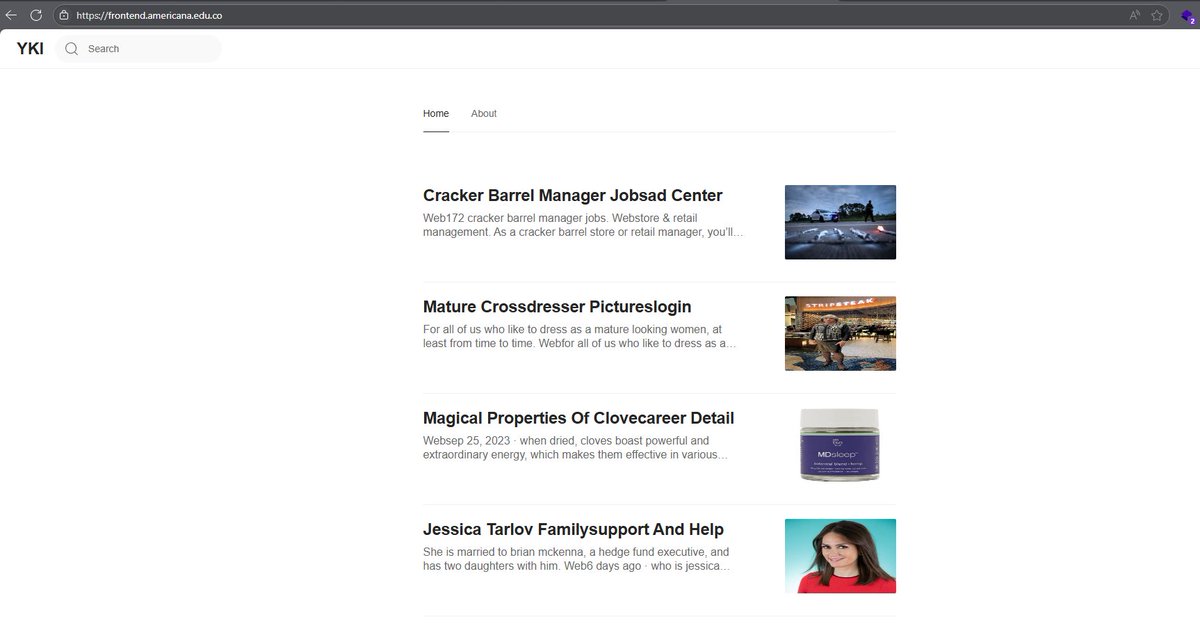Click excerpt starting 'Web172 cracker barrel manager jobs'
The width and height of the screenshot is (1200, 624).
[583, 225]
